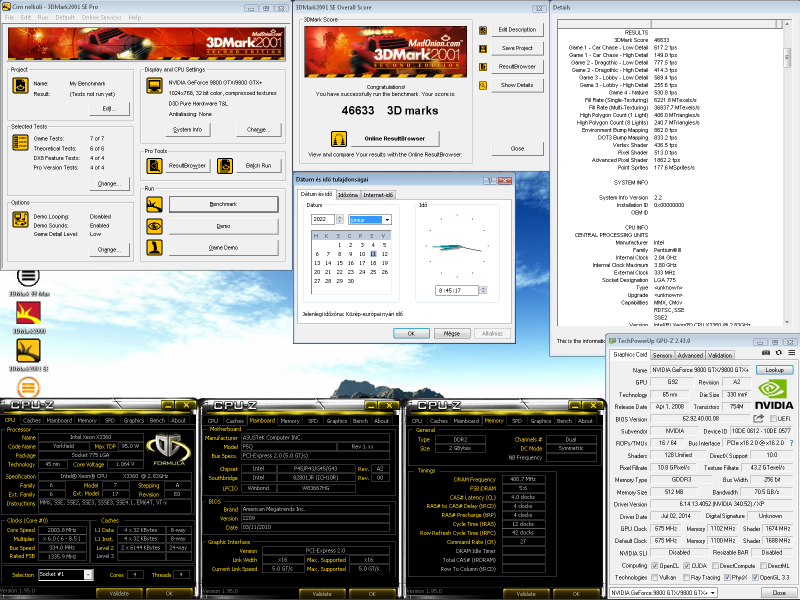Switch to the Validation tab in GPU-Z
This screenshot has height=600, width=800.
[720, 356]
